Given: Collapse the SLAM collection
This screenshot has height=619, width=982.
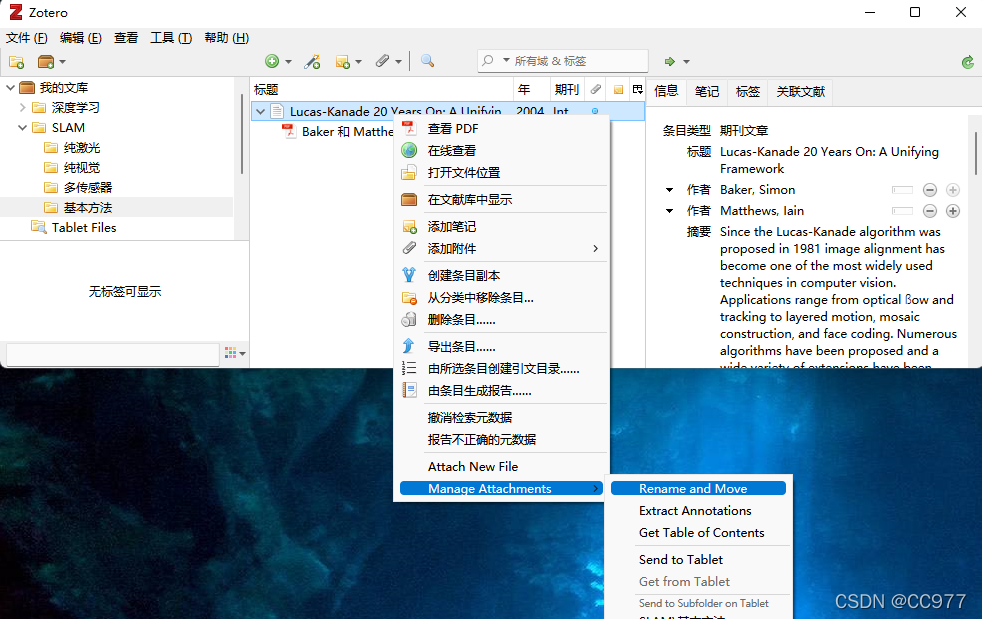Looking at the screenshot, I should click(x=23, y=128).
